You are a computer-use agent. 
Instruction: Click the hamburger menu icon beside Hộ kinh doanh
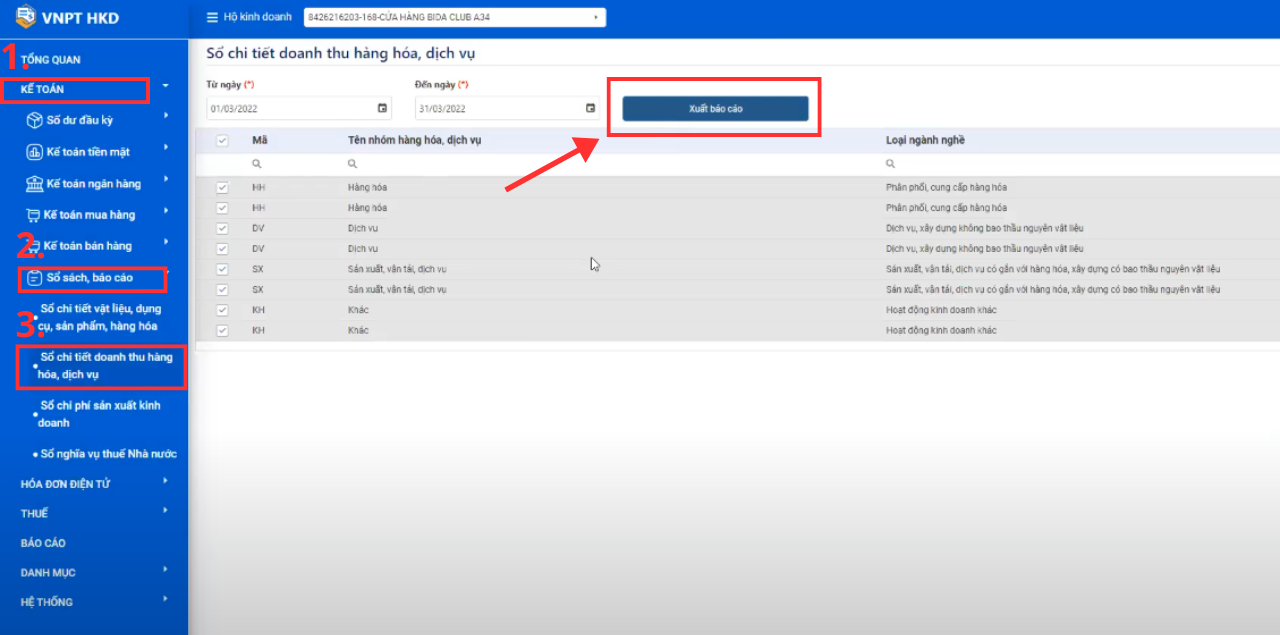(x=211, y=17)
